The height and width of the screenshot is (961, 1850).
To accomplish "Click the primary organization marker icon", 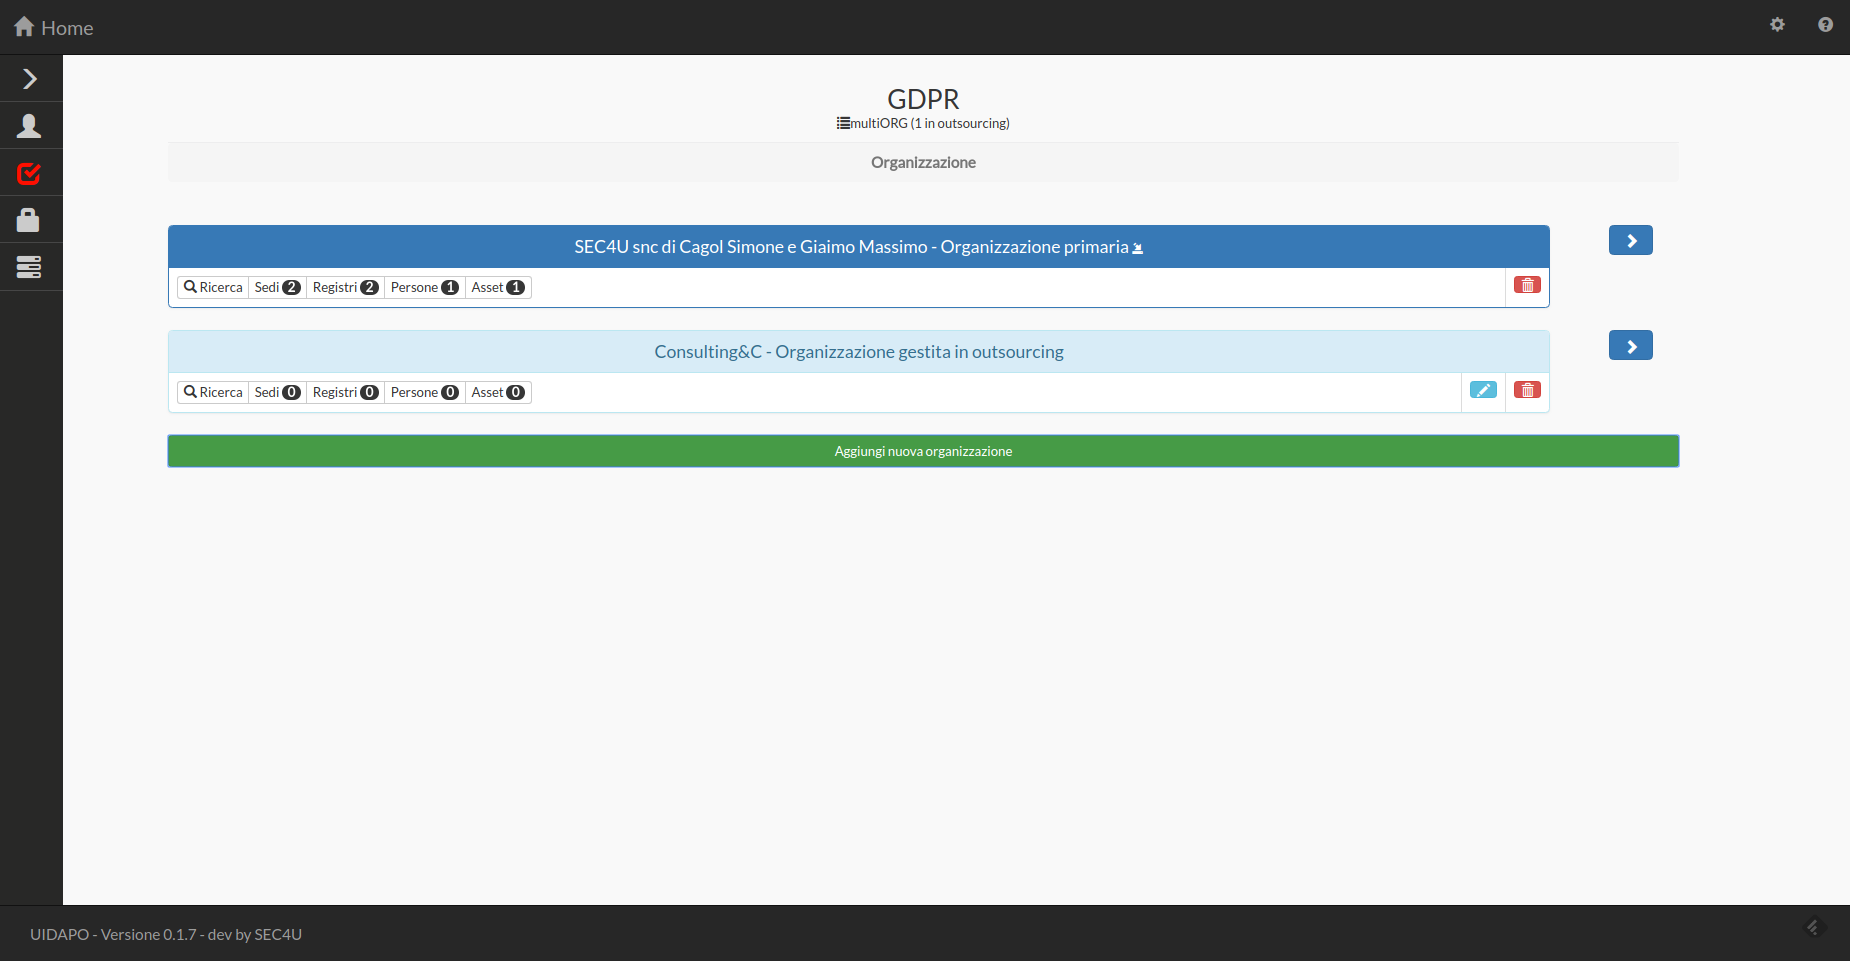I will [1137, 248].
